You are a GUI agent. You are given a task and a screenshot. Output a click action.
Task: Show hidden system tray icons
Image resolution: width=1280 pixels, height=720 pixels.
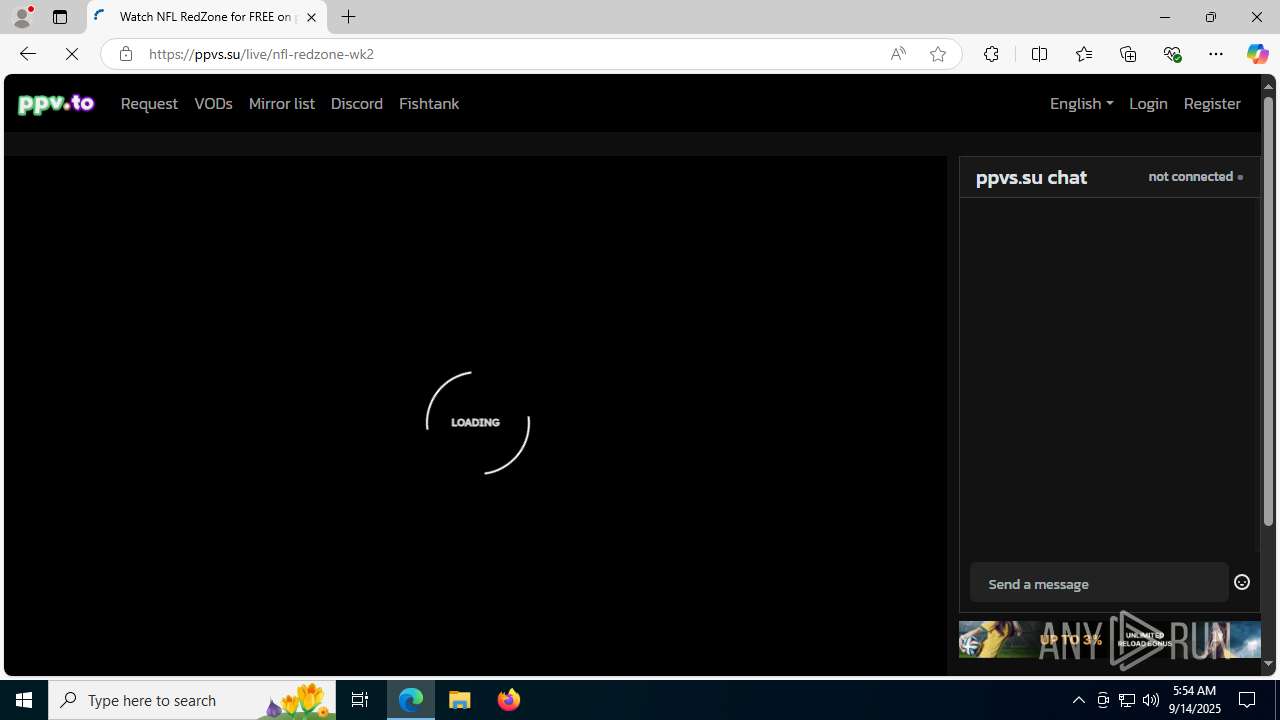1078,700
